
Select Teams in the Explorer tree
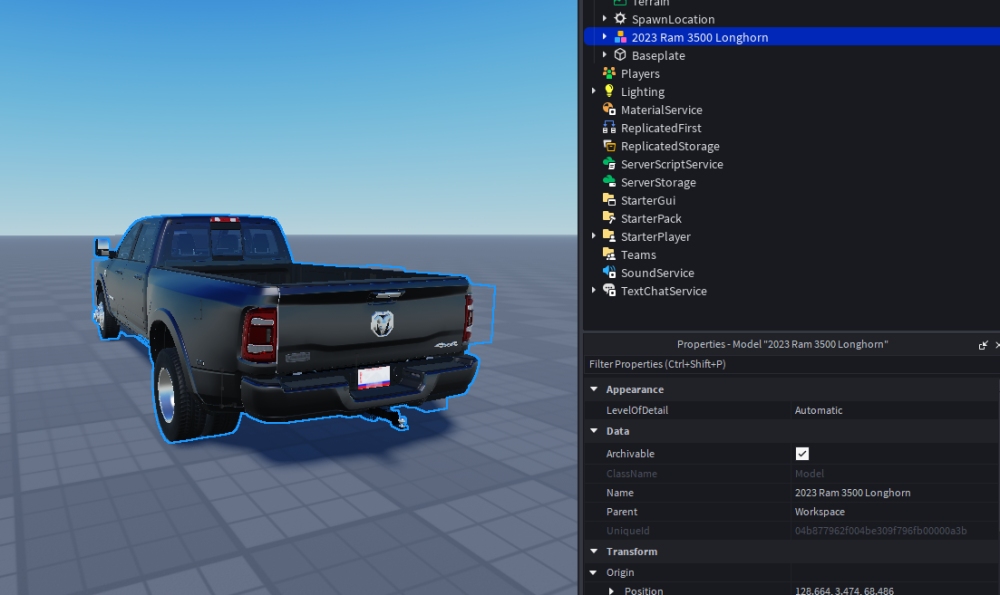pyautogui.click(x=638, y=254)
